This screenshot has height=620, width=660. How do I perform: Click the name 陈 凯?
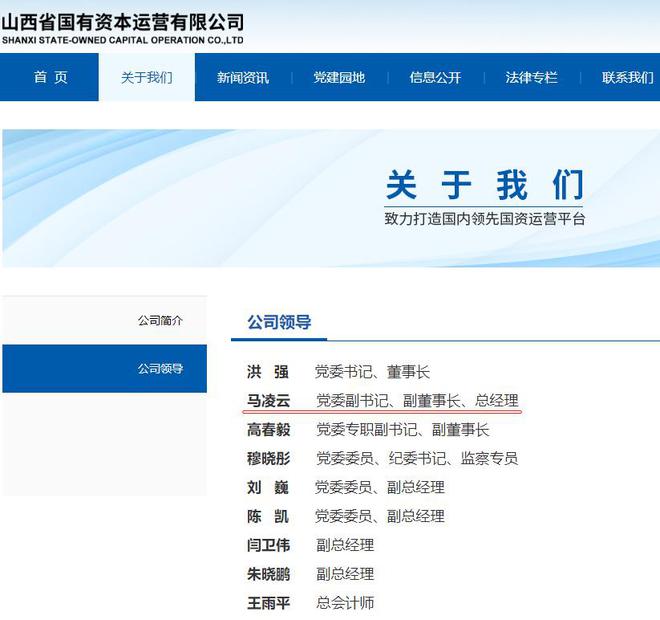[268, 516]
